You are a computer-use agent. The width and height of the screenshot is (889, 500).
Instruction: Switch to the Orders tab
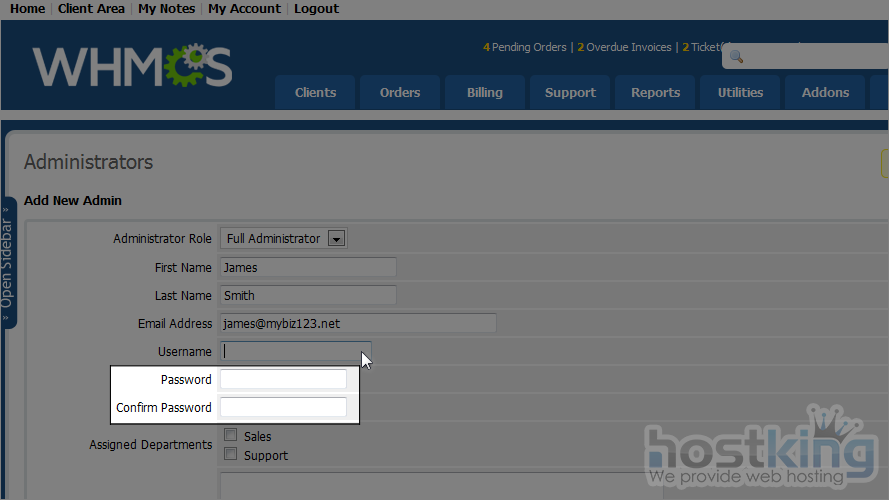click(400, 93)
